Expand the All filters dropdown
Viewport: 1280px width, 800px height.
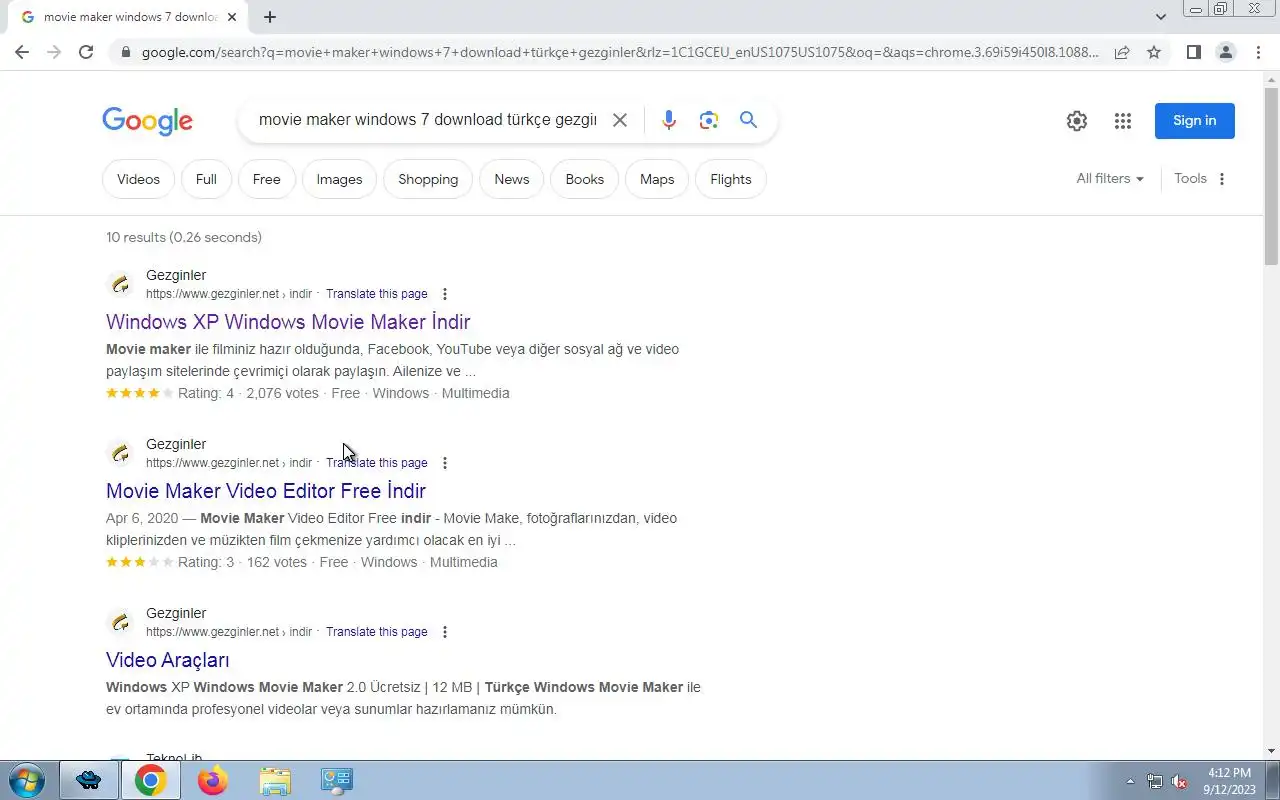(x=1110, y=179)
